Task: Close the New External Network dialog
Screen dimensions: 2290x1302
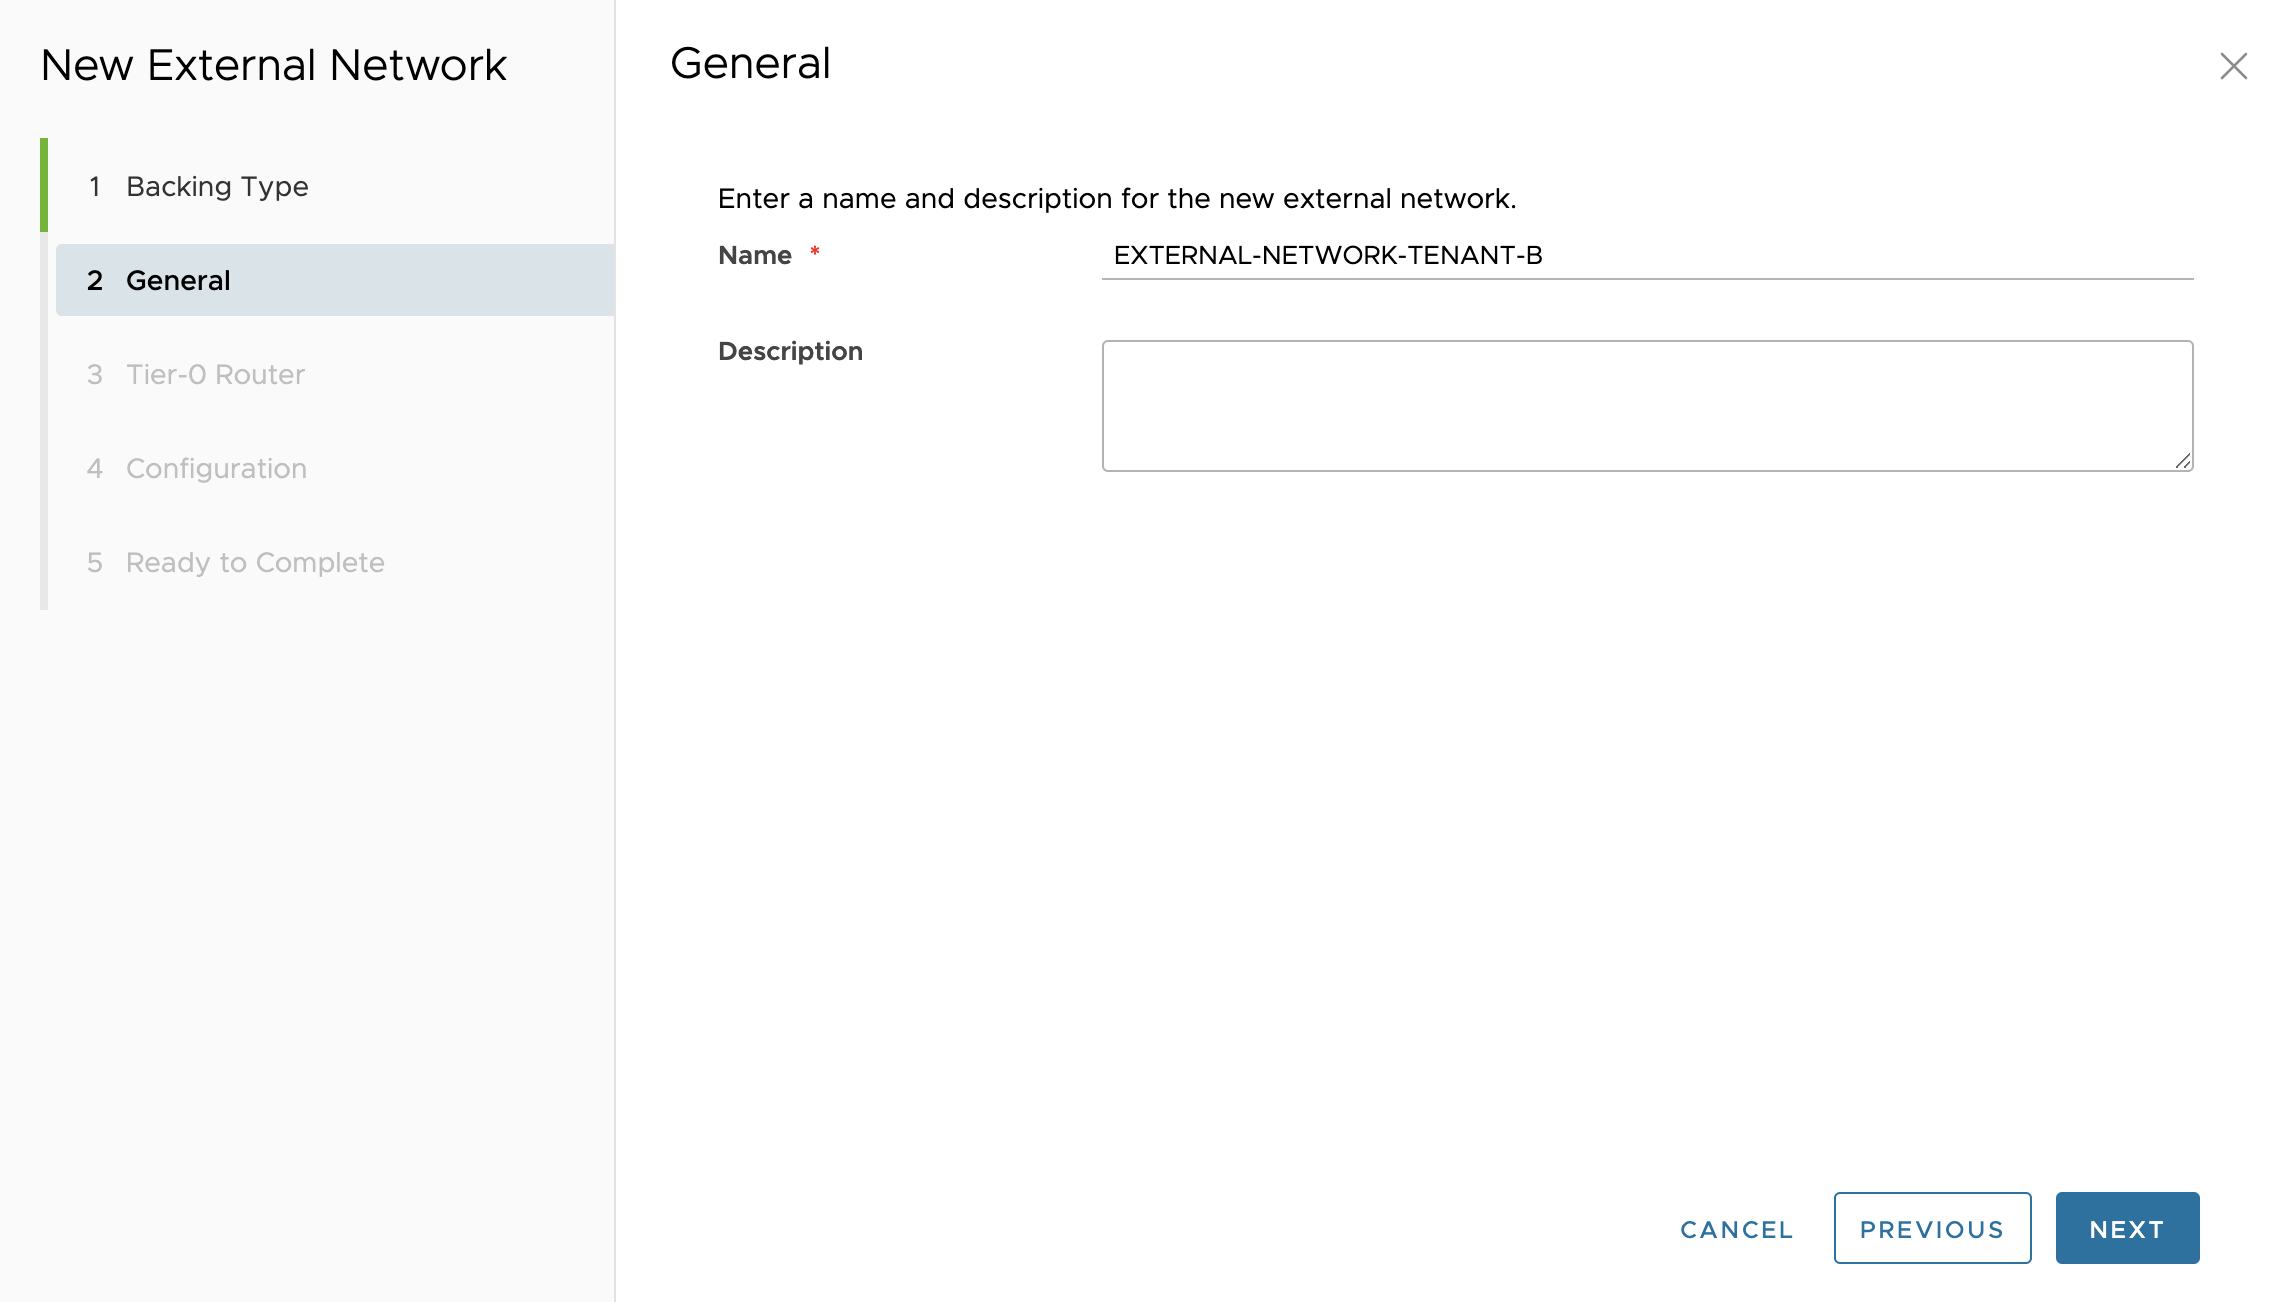Action: 2233,66
